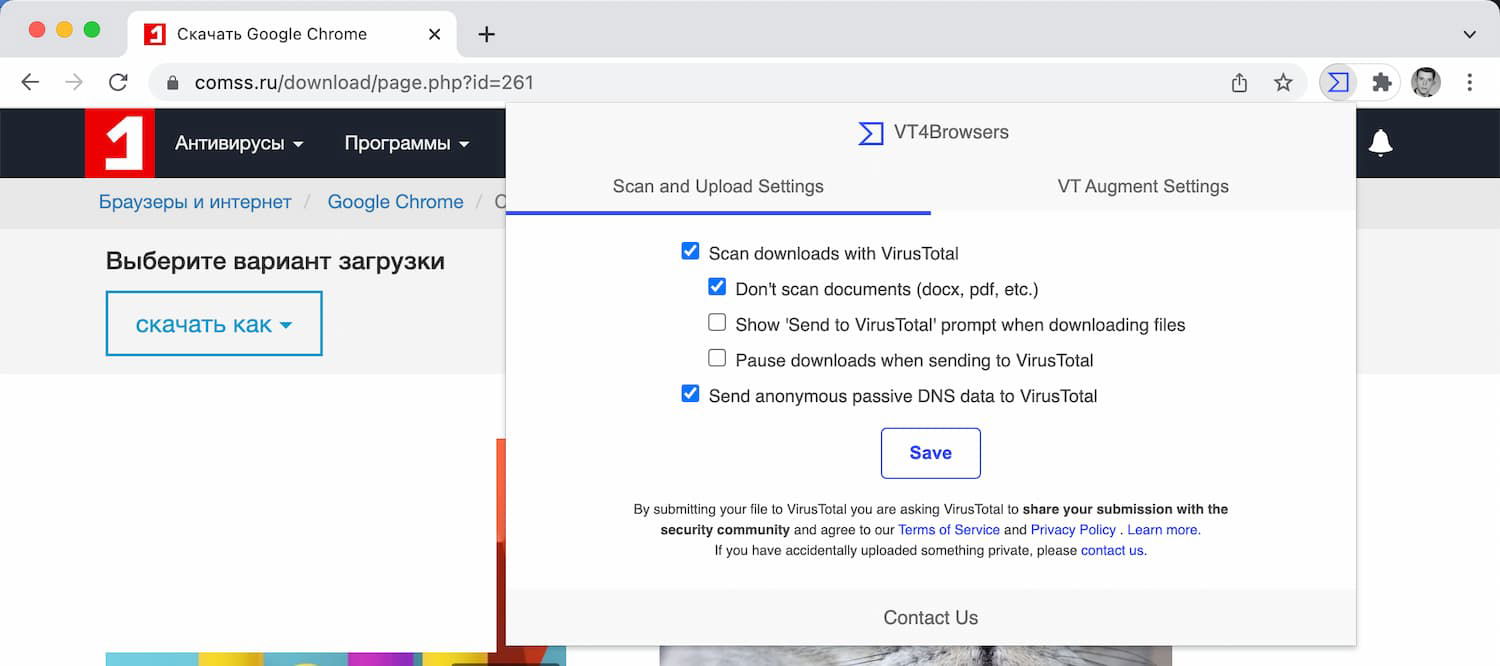
Task: Switch to Scan and Upload Settings tab
Action: pos(718,187)
